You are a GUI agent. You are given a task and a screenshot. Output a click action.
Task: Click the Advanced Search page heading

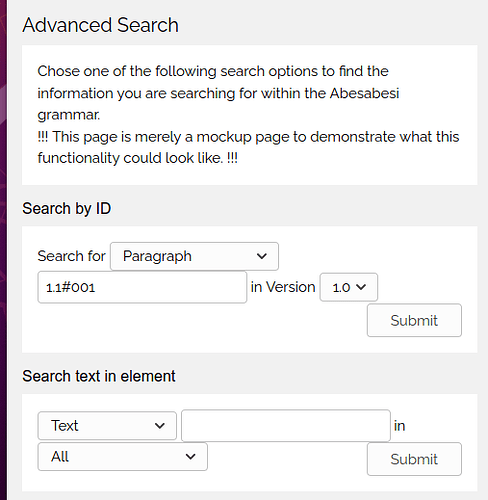[100, 25]
